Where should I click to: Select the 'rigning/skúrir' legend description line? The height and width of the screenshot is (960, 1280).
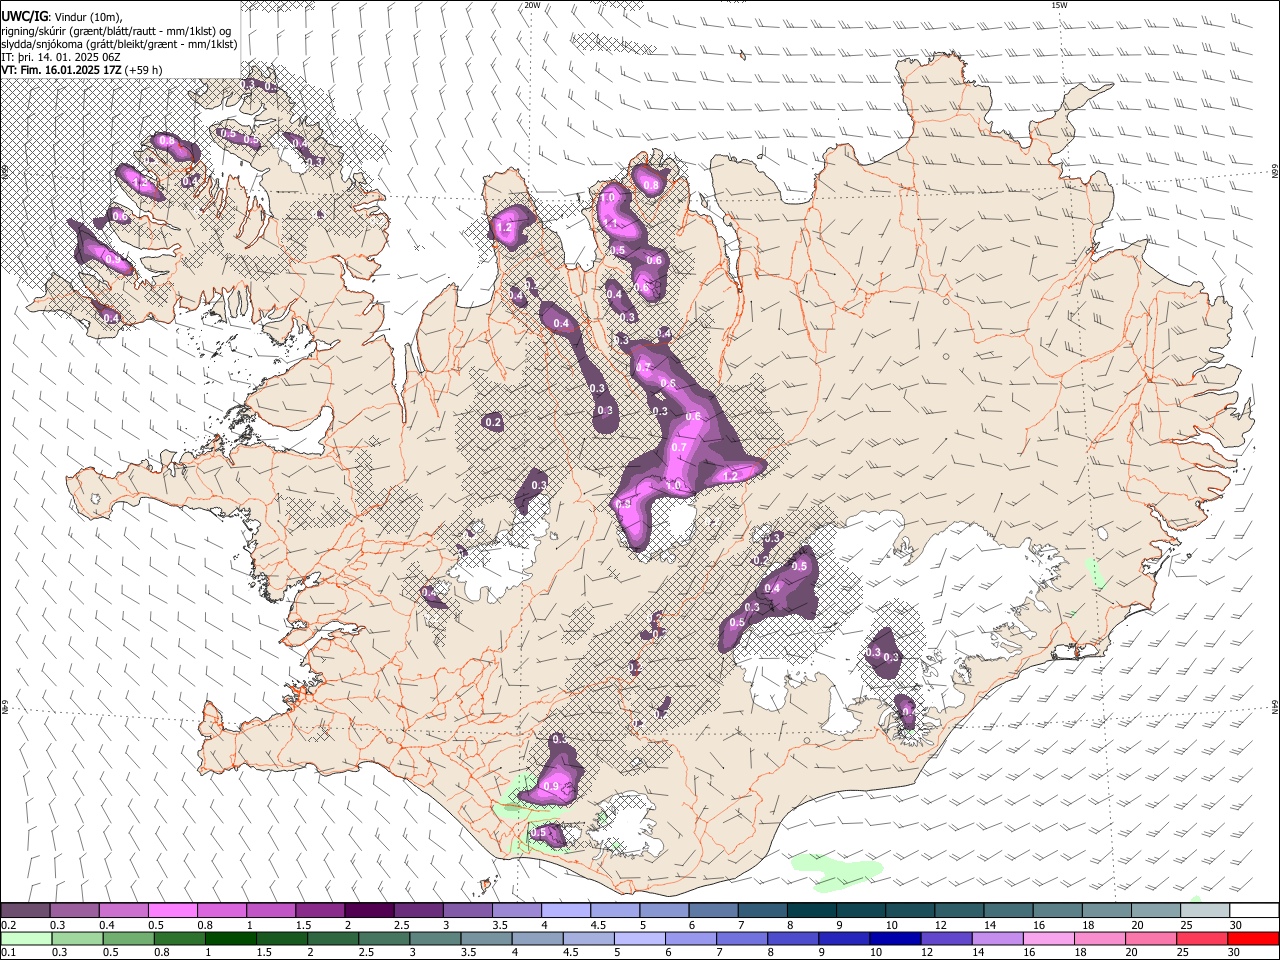point(116,31)
